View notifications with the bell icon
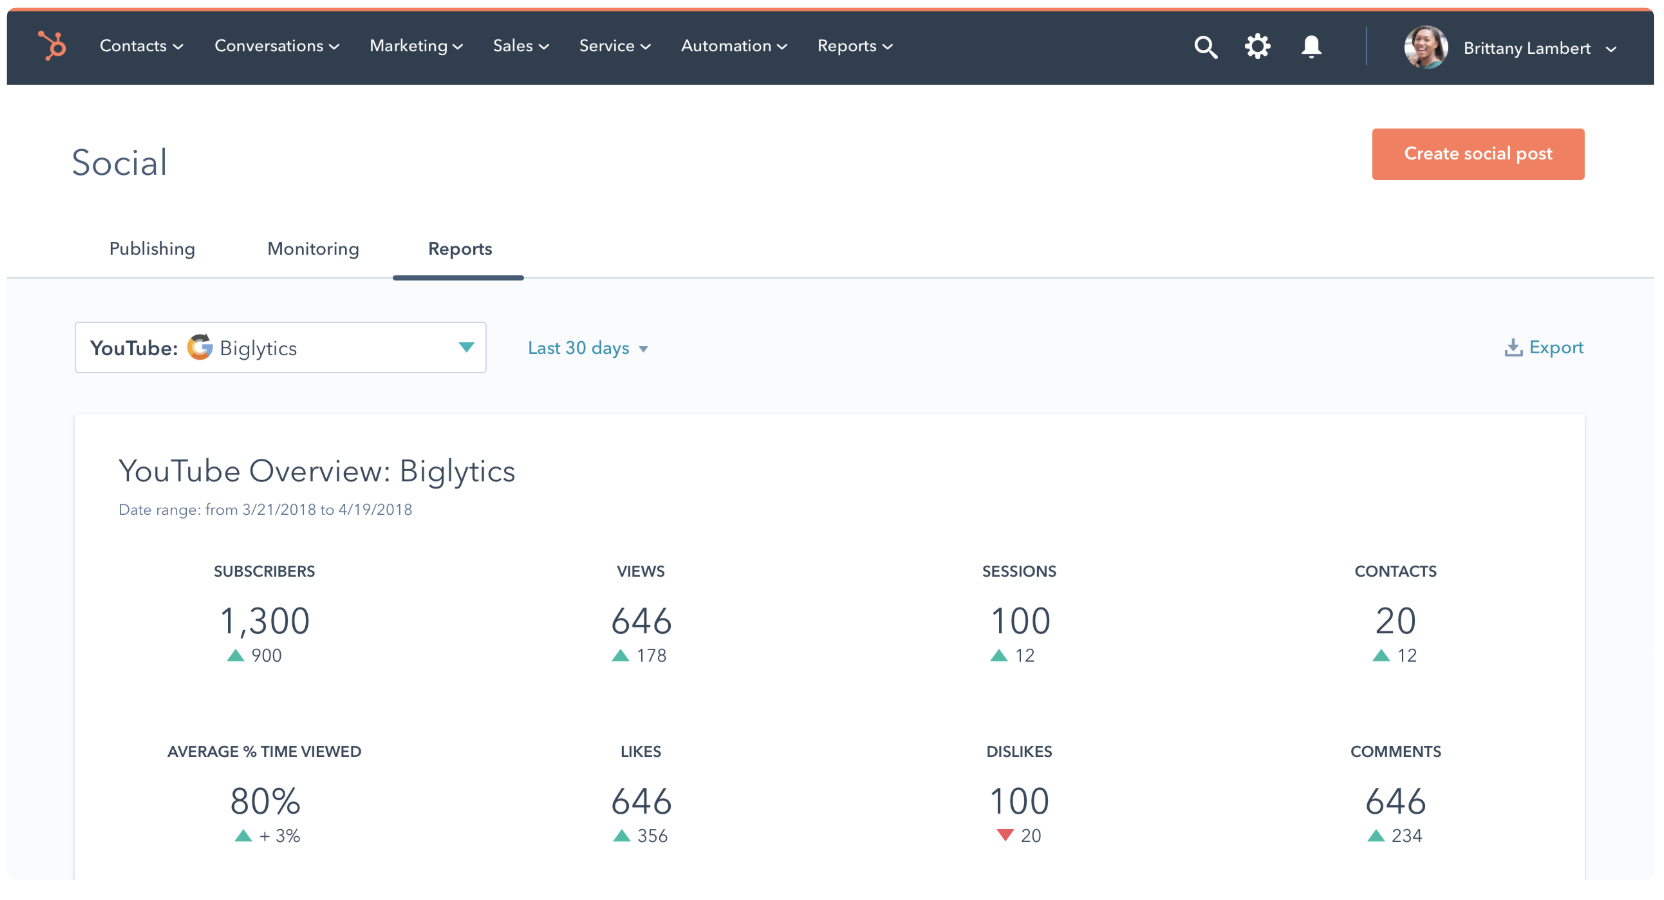The image size is (1664, 900). [x=1311, y=47]
